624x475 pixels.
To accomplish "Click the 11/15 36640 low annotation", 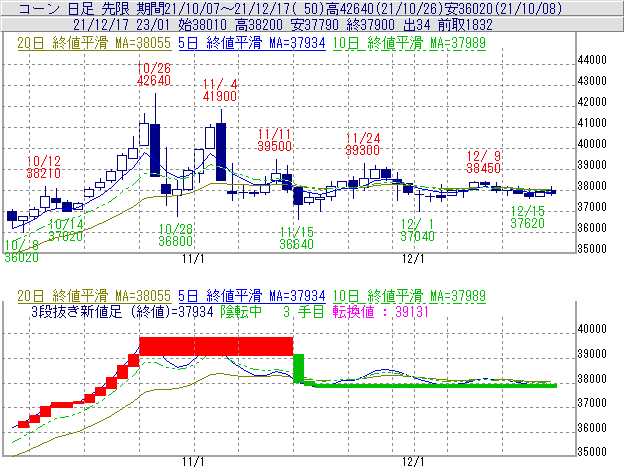I will click(296, 238).
